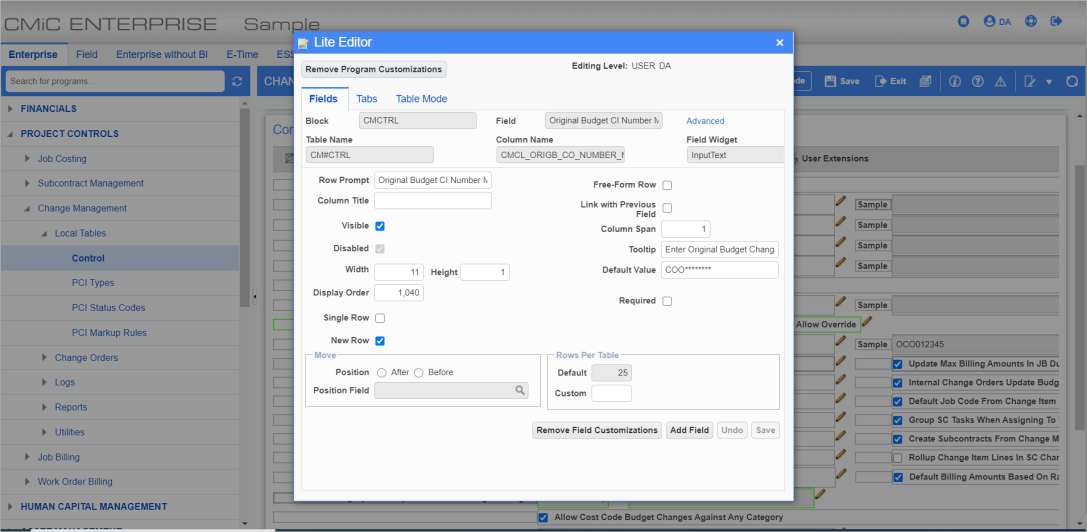1087x532 pixels.
Task: Click the Column Title input field
Action: coord(433,201)
